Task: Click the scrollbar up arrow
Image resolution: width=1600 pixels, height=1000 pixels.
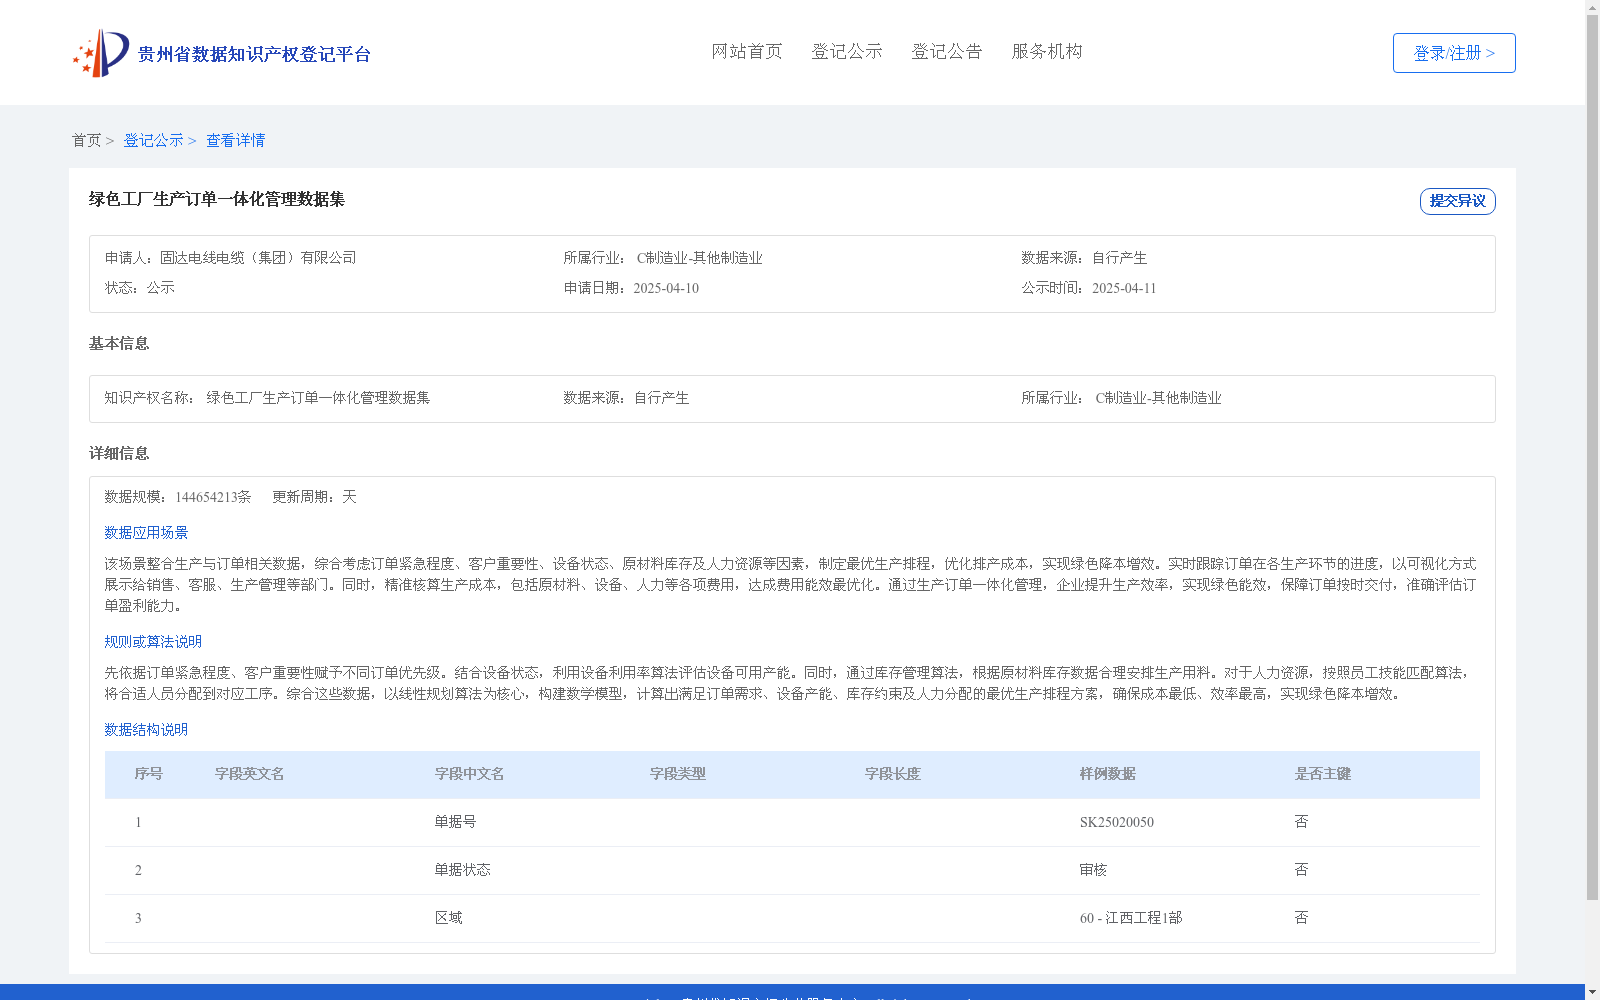Action: click(x=1593, y=7)
